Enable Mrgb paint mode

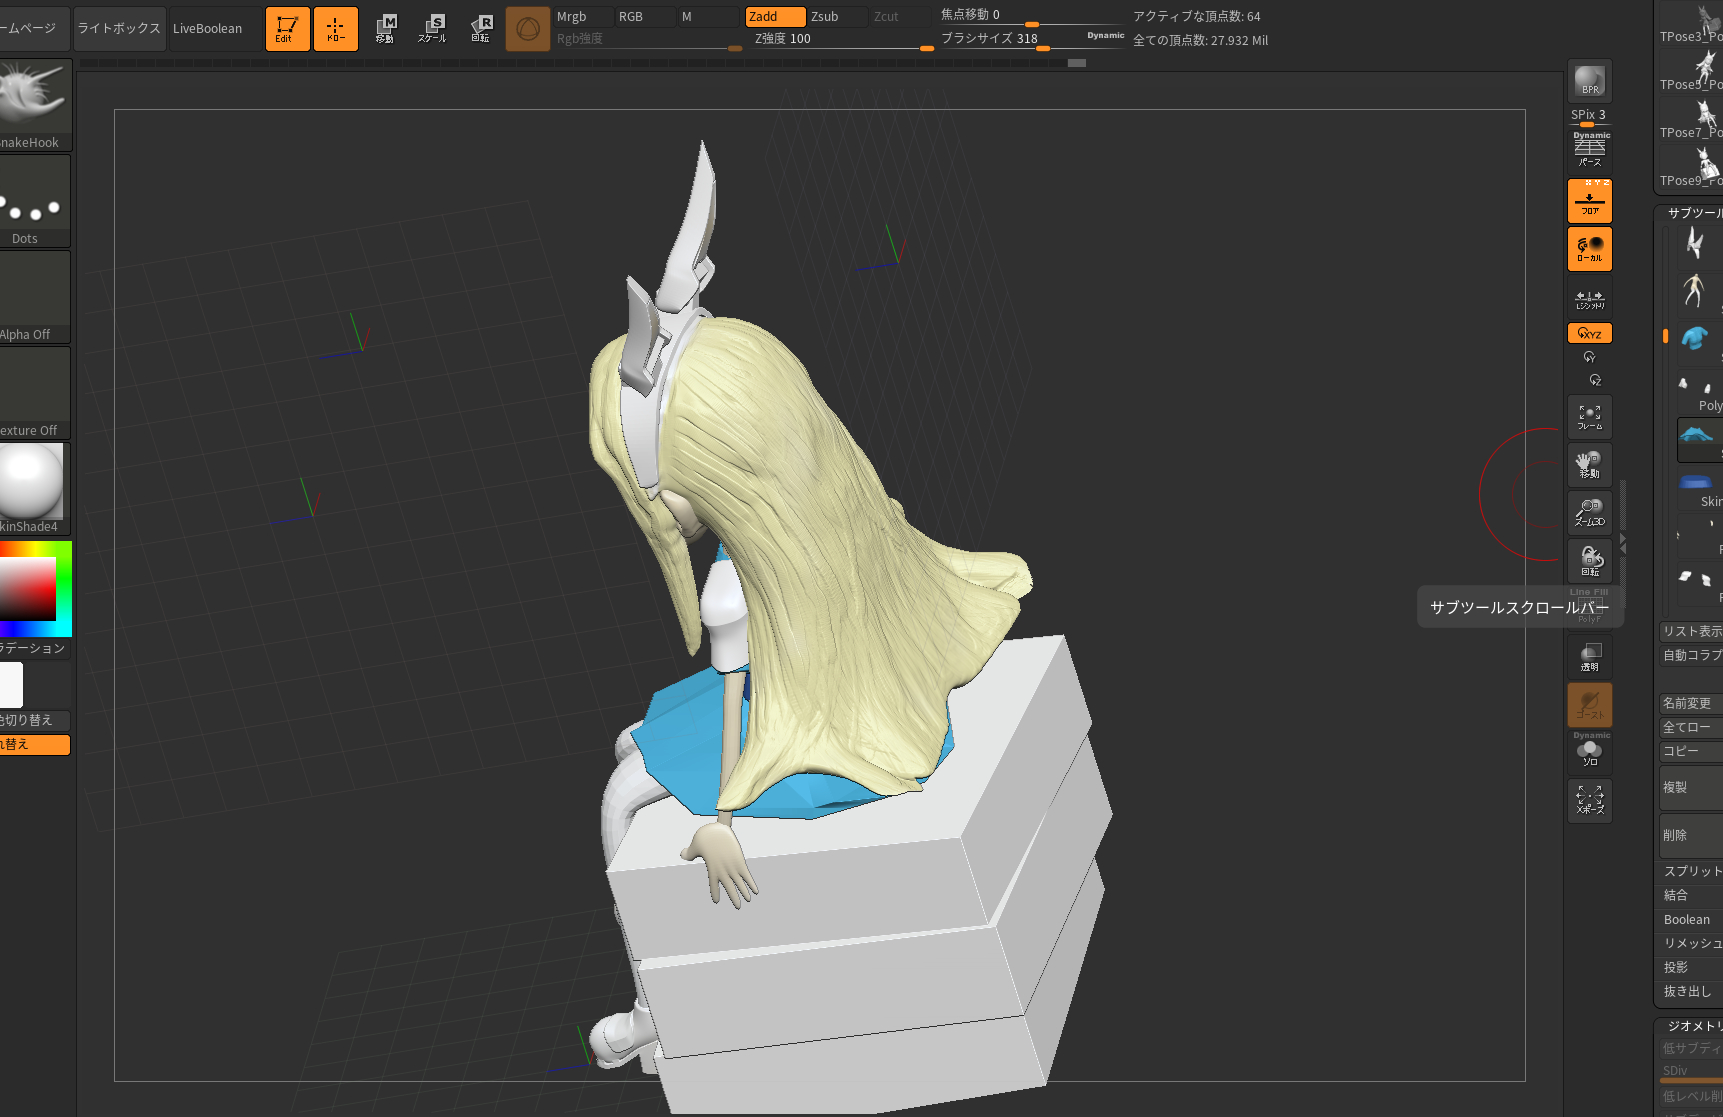click(584, 17)
